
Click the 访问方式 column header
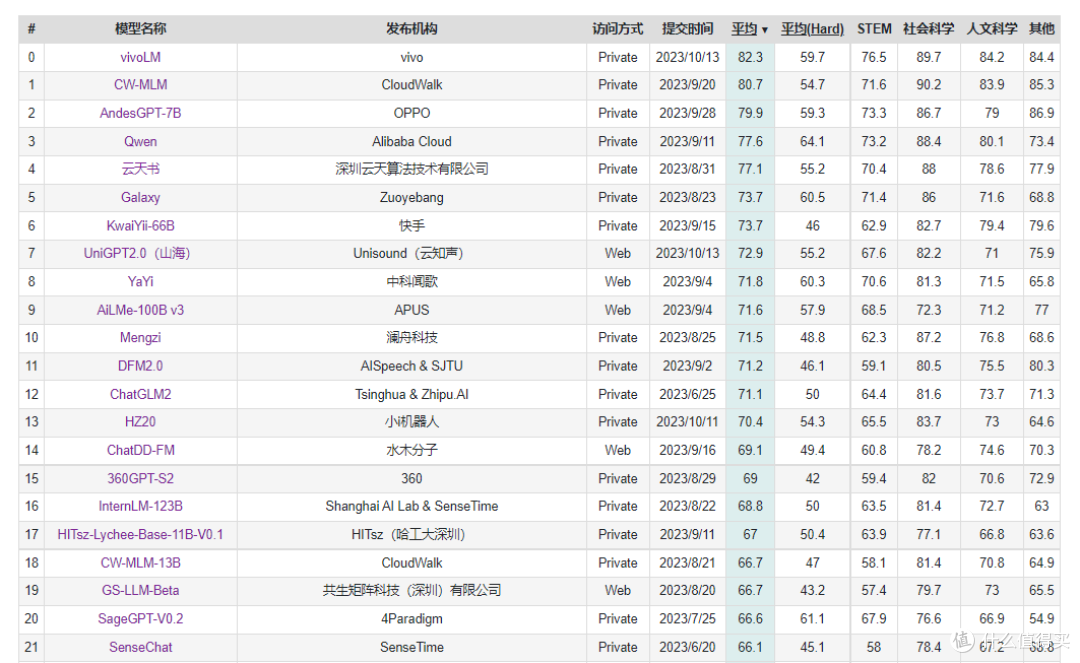coord(617,29)
